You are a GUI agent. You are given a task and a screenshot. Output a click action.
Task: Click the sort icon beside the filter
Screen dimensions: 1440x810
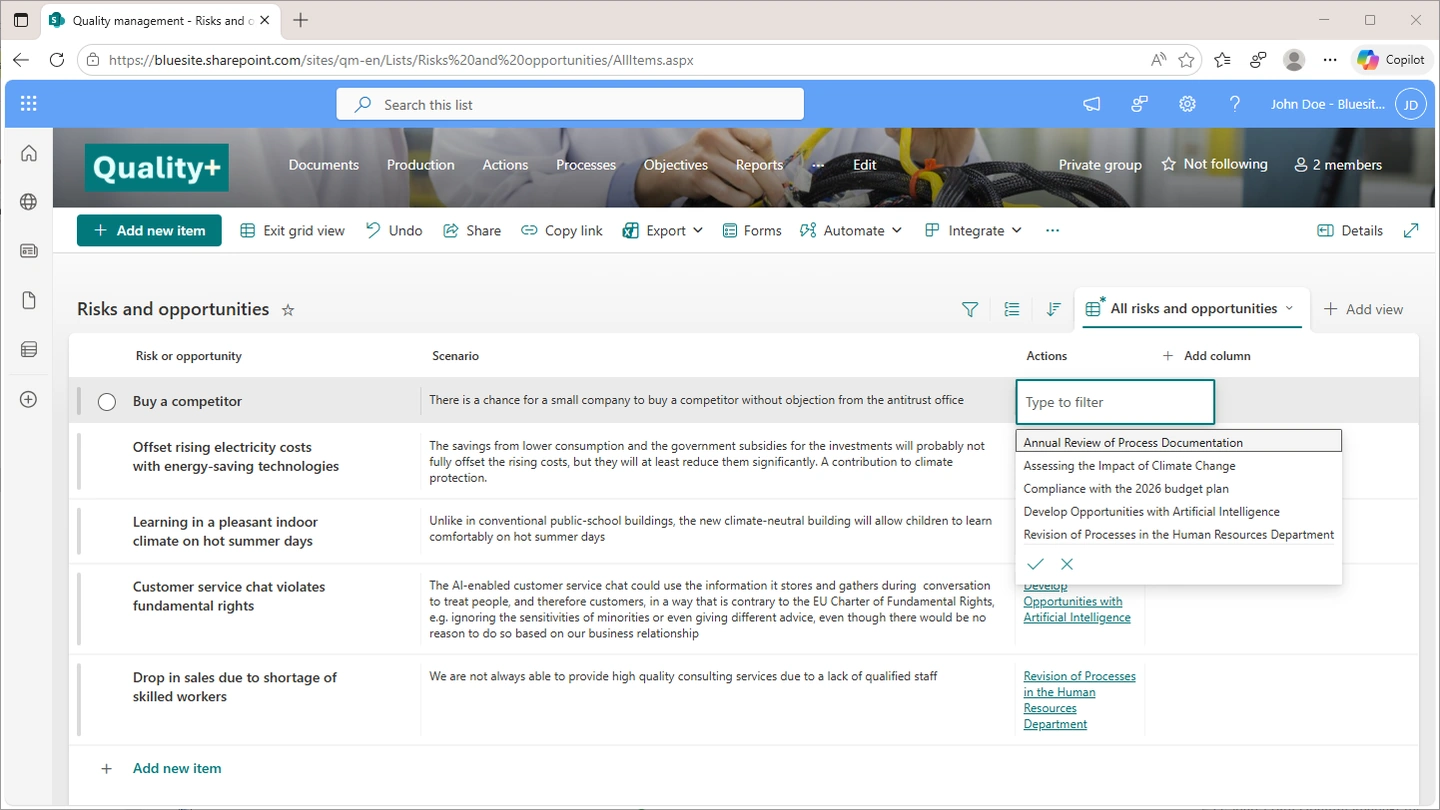tap(1053, 310)
